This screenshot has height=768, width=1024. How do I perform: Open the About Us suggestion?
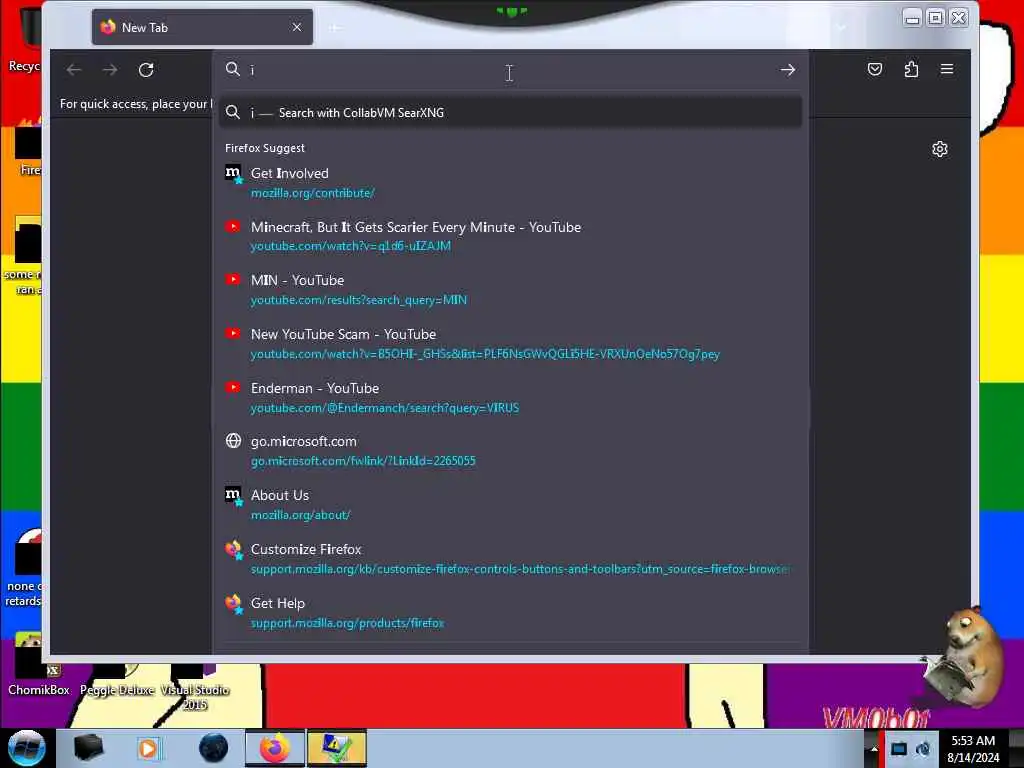[511, 505]
